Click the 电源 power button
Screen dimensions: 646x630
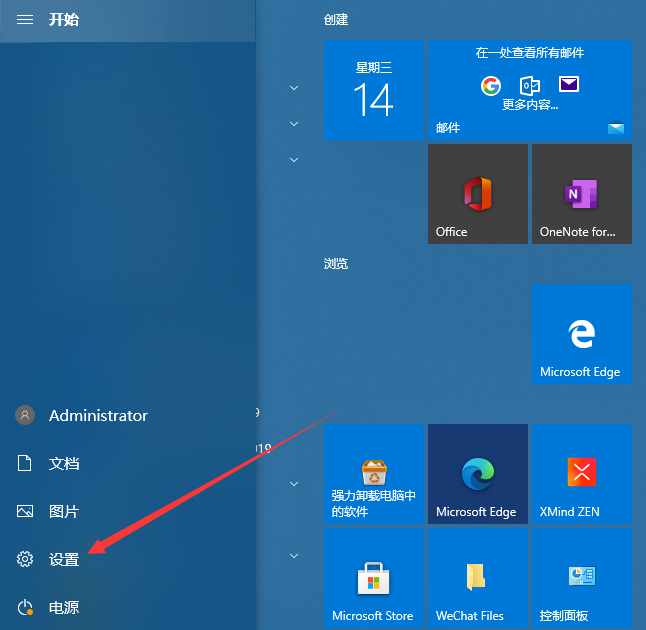tap(63, 607)
